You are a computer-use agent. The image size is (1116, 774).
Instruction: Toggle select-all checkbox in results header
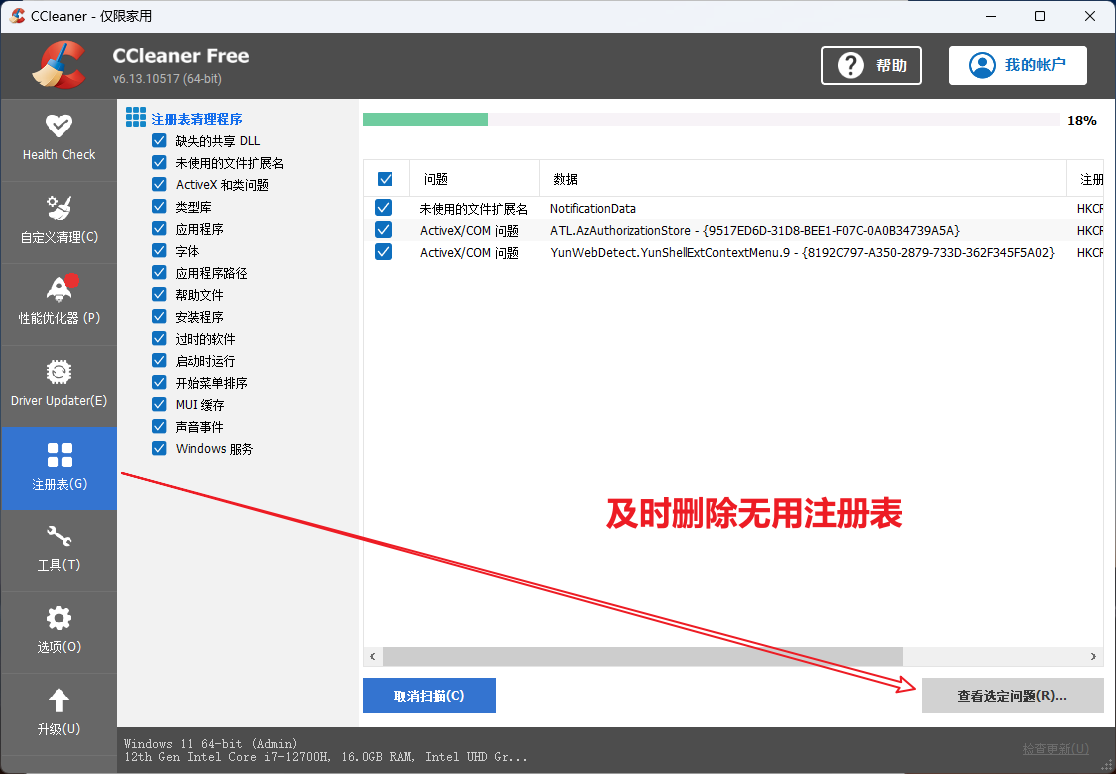click(x=385, y=179)
